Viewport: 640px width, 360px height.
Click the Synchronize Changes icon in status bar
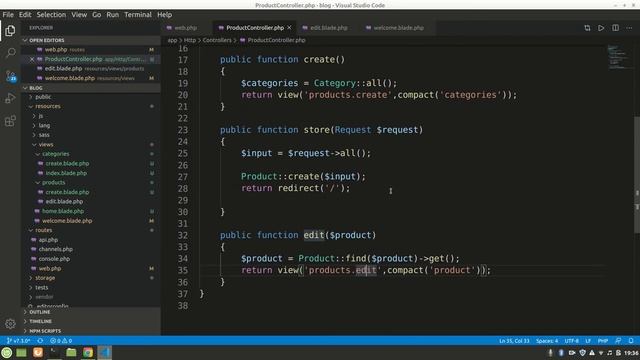[40, 340]
